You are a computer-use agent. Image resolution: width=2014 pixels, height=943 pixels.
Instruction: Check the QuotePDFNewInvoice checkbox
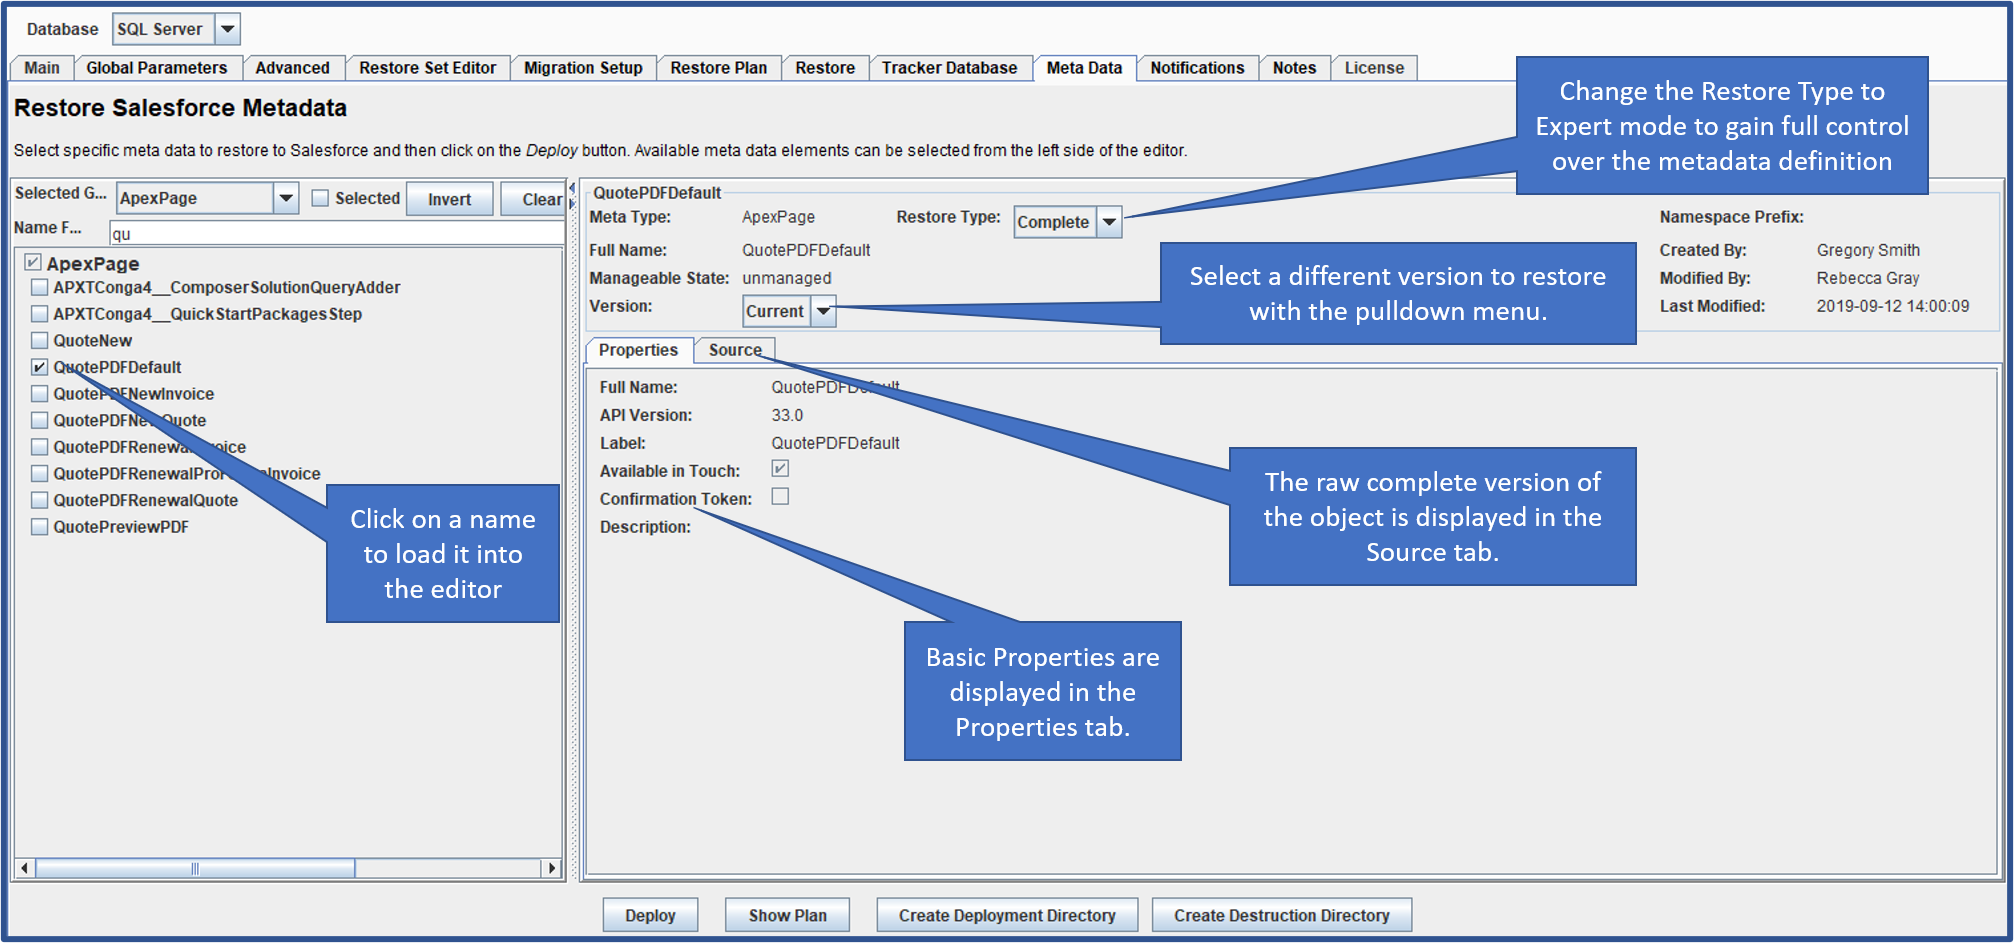pyautogui.click(x=40, y=394)
